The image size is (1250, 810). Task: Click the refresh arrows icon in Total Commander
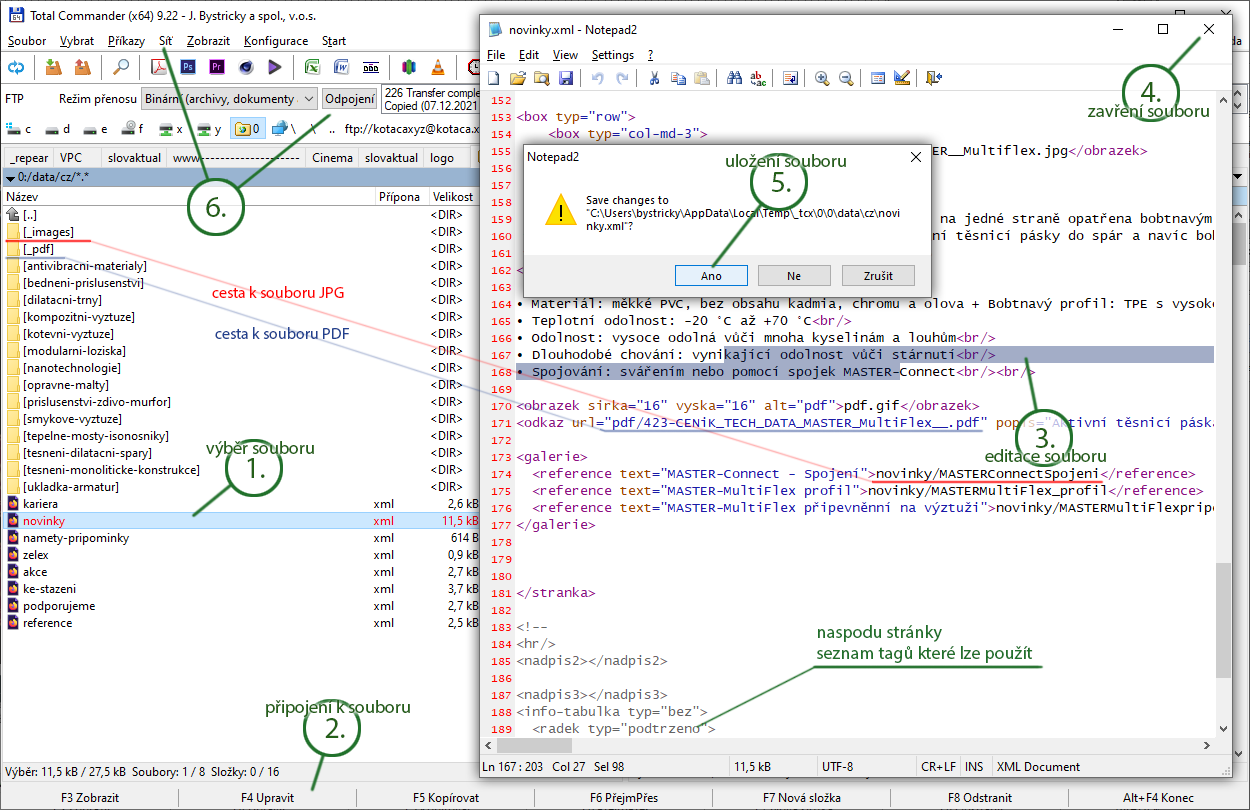coord(16,67)
